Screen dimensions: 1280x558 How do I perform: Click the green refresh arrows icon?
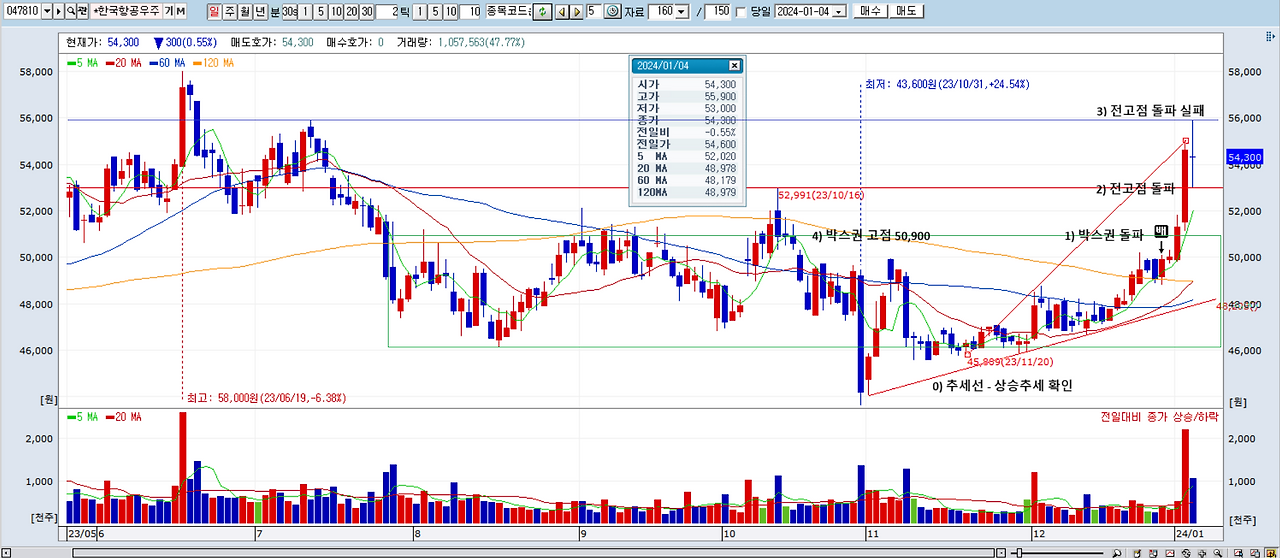(542, 11)
